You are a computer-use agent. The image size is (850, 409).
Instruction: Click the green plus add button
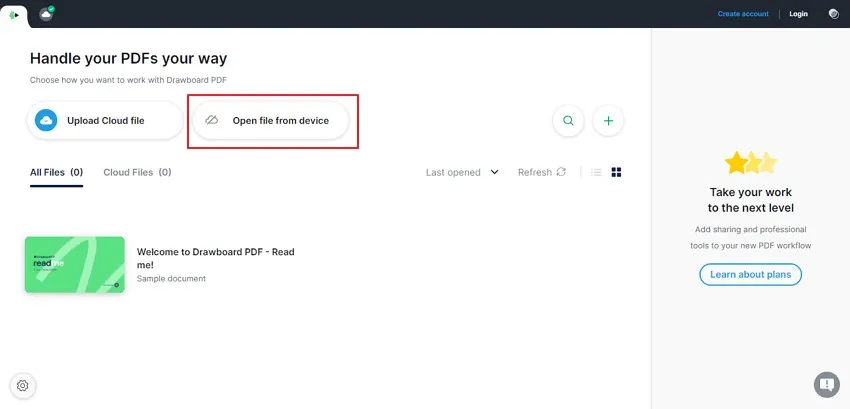[608, 120]
